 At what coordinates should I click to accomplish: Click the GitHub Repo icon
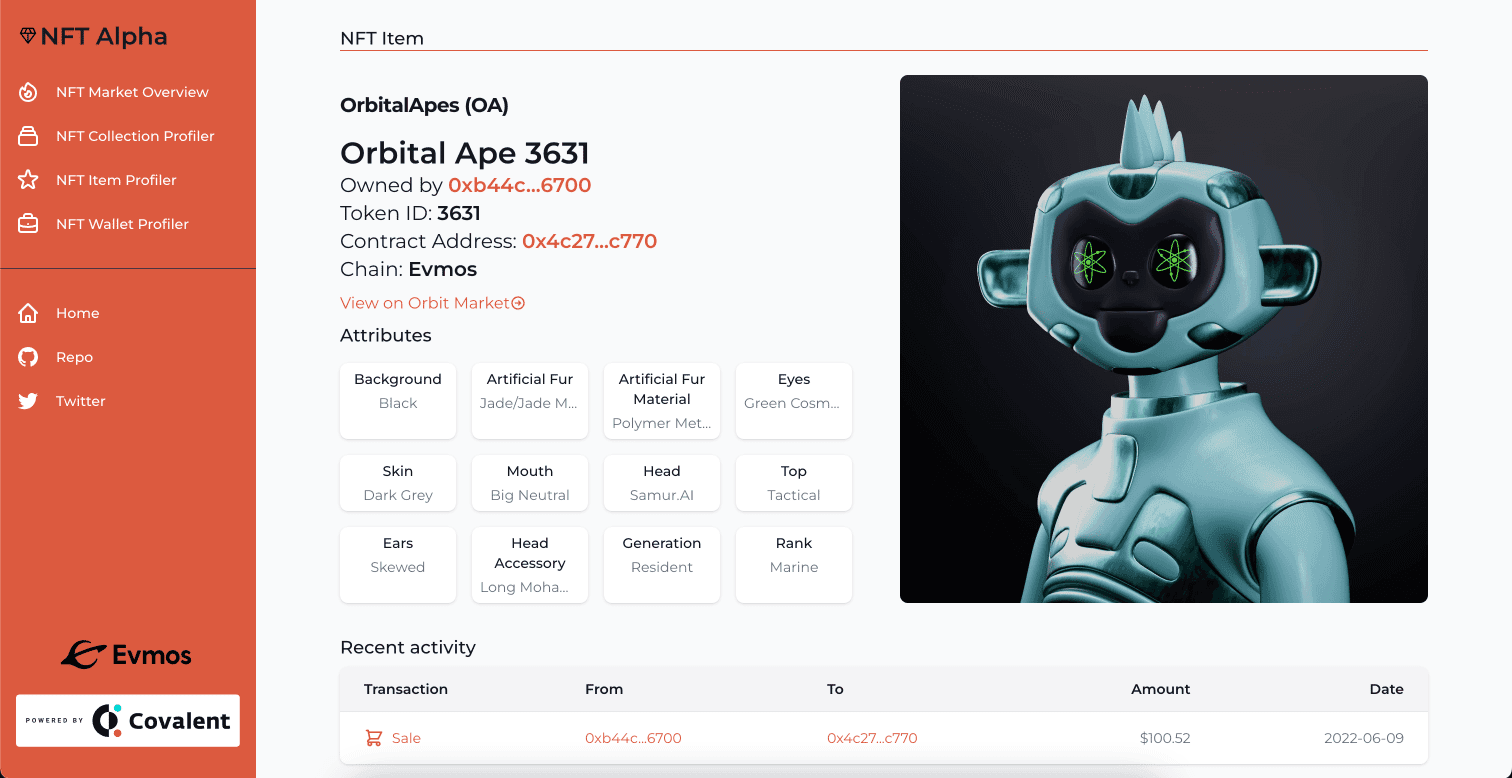28,357
